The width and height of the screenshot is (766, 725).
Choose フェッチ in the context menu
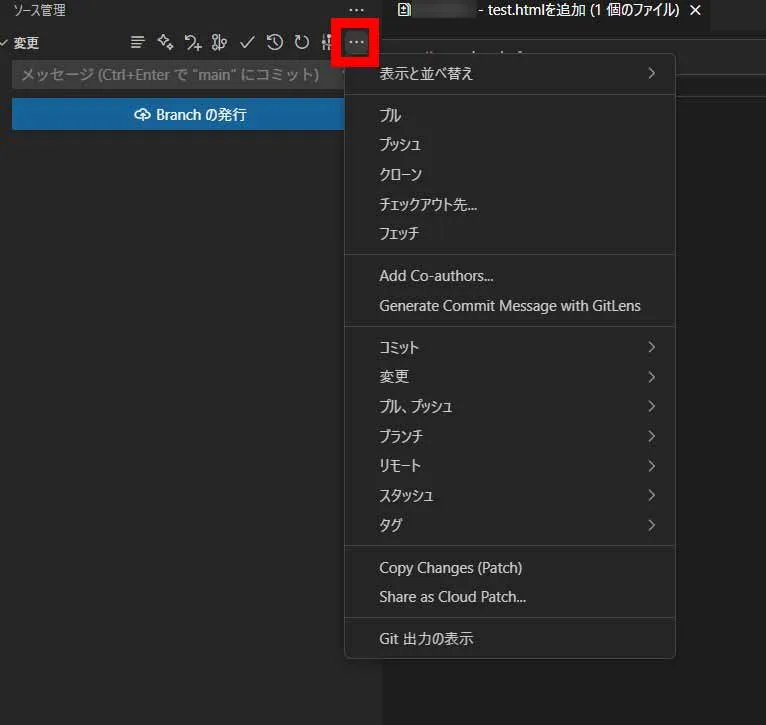pos(399,234)
